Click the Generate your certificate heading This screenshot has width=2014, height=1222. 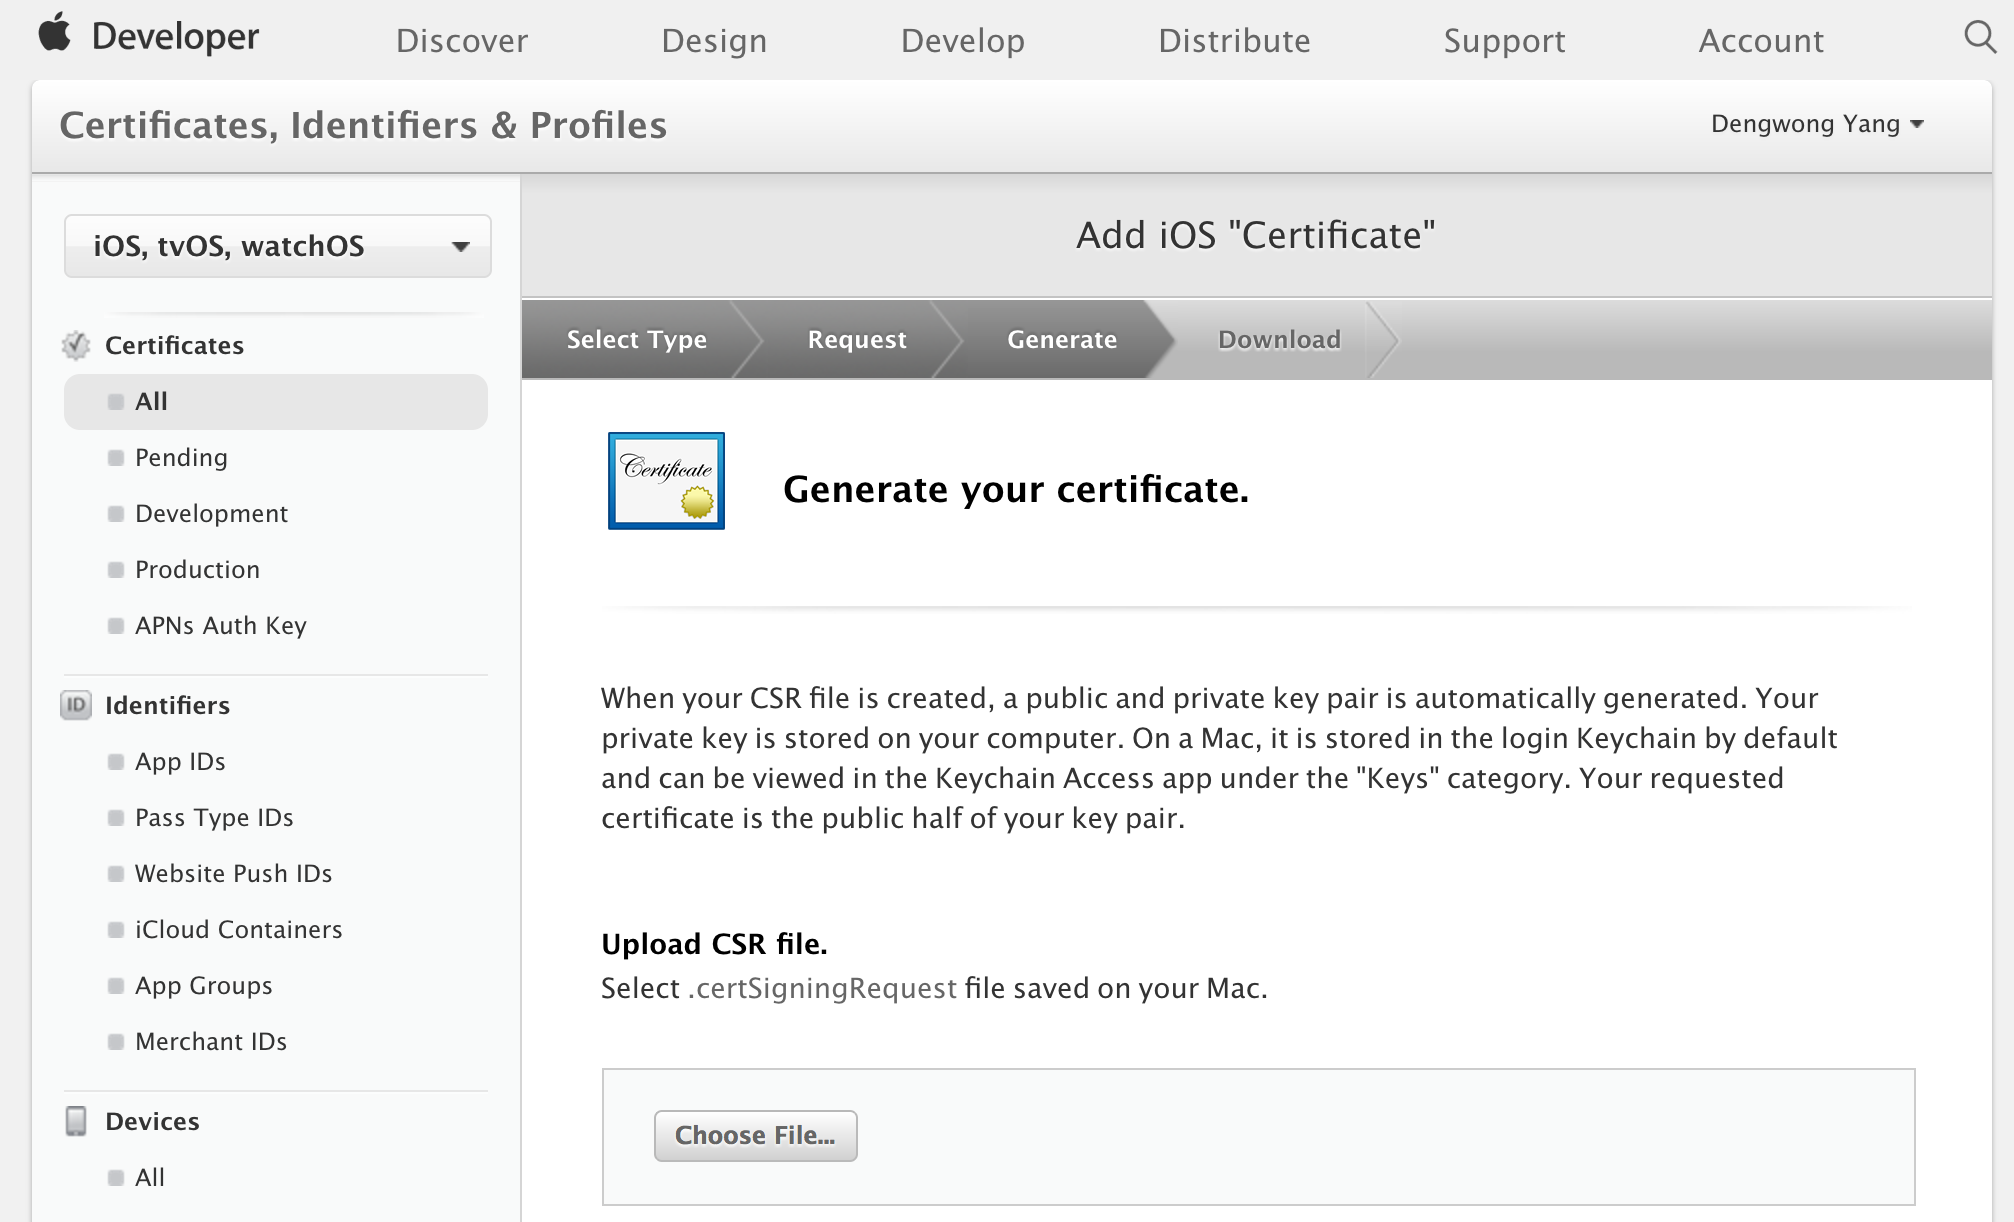pos(1016,489)
